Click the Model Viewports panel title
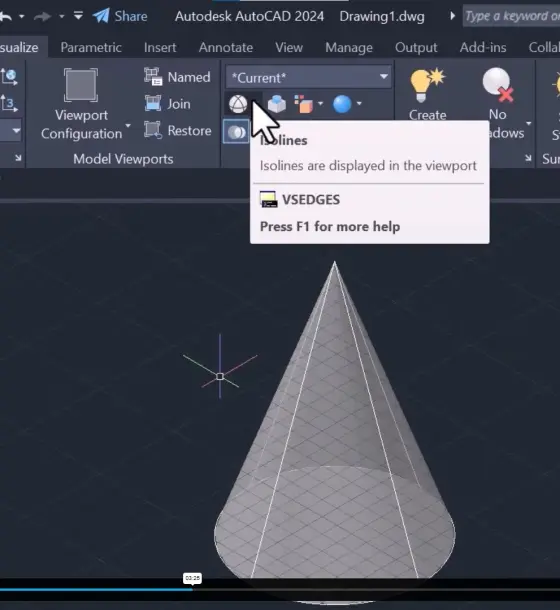Screen dimensions: 560x610 tap(123, 159)
